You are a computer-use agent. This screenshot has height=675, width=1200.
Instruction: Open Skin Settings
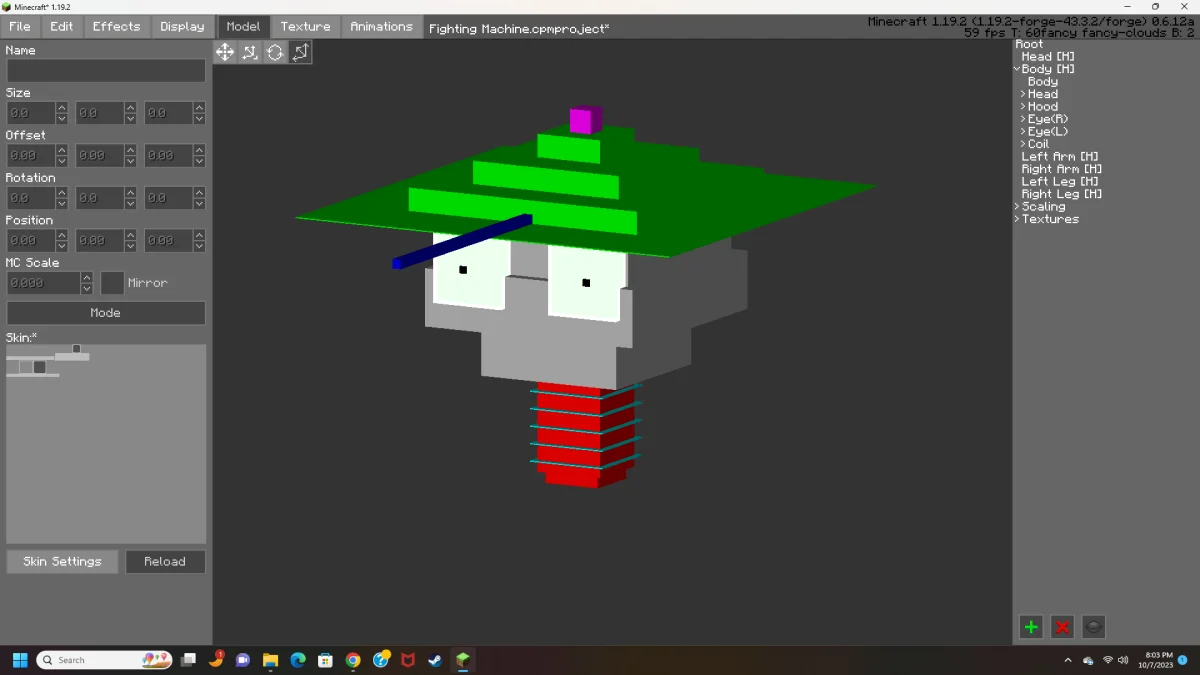pyautogui.click(x=62, y=562)
